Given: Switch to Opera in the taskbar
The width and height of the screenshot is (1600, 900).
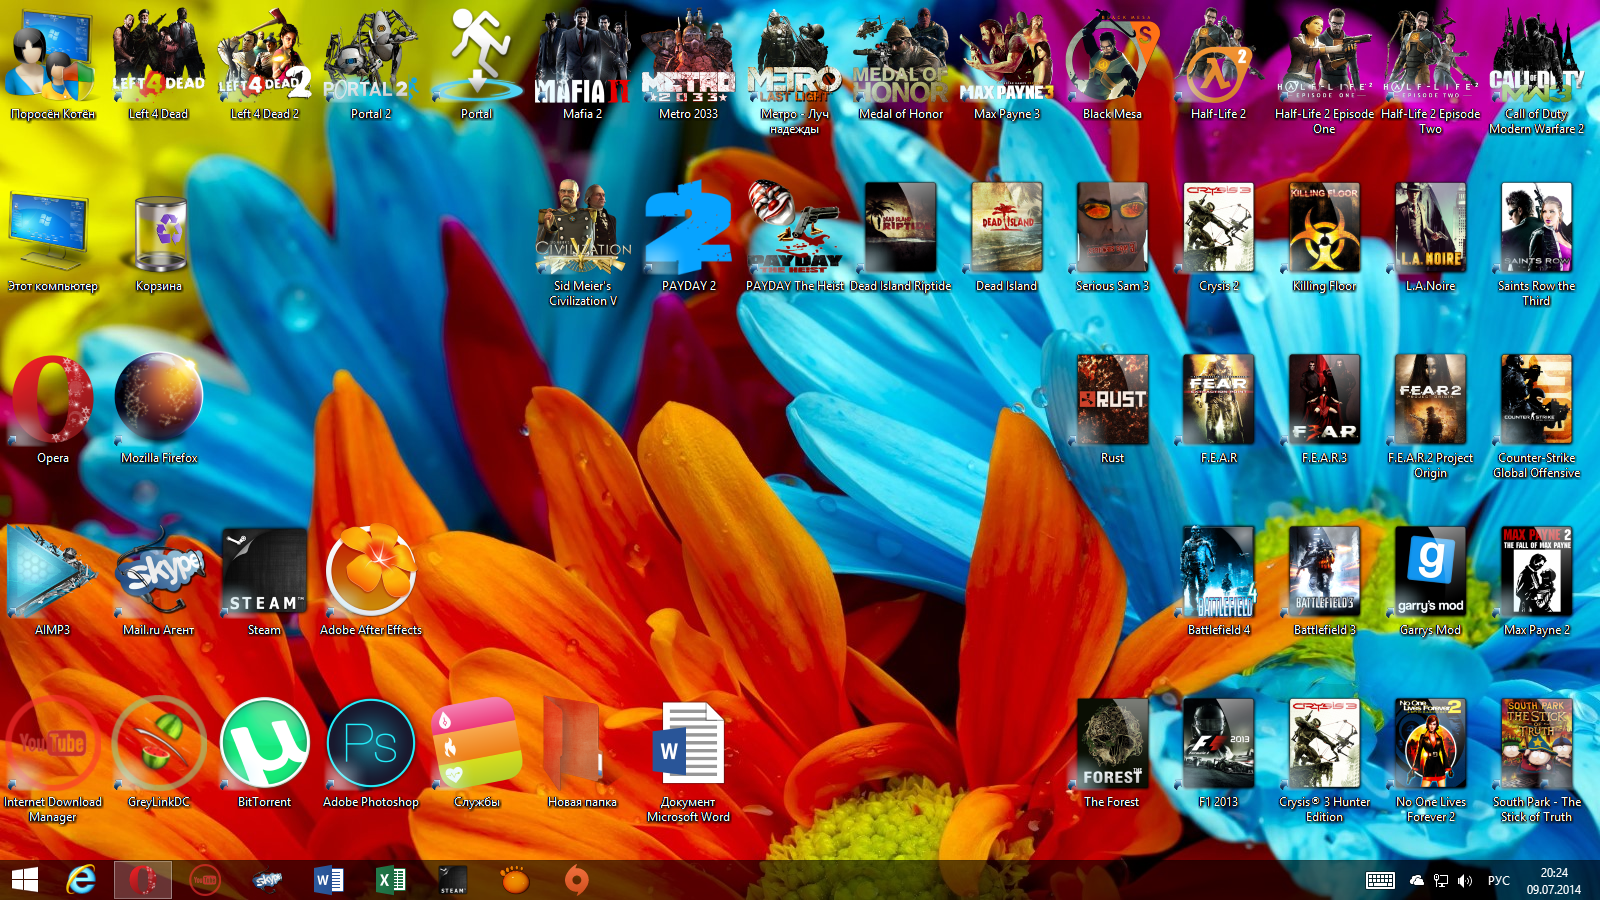Looking at the screenshot, I should pyautogui.click(x=143, y=880).
